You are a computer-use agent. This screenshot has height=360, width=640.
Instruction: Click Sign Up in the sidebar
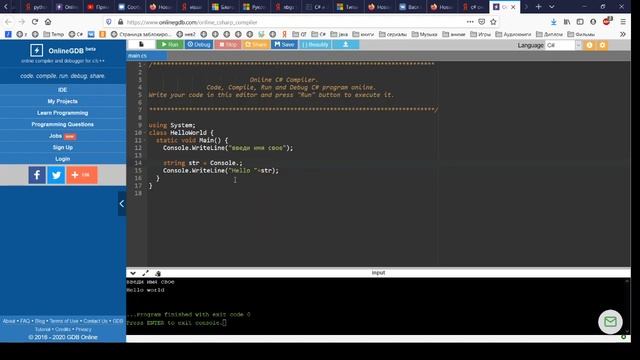click(62, 147)
